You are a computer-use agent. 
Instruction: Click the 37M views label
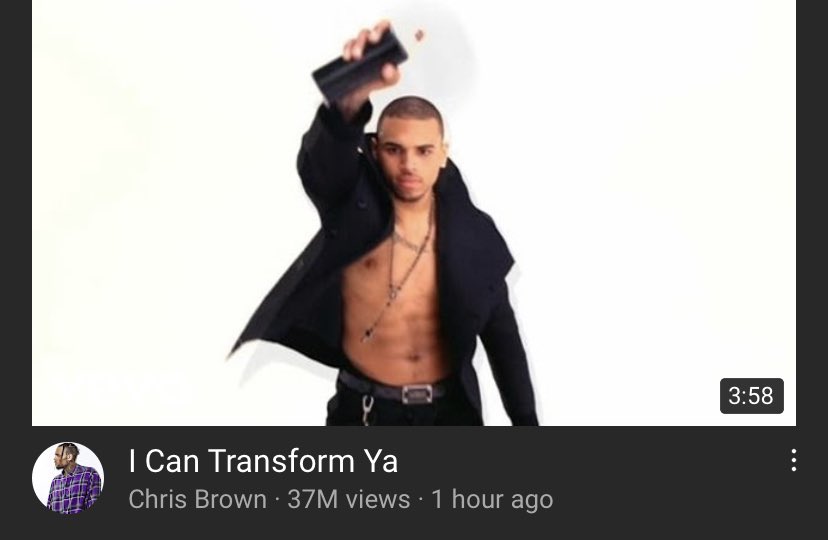[349, 499]
